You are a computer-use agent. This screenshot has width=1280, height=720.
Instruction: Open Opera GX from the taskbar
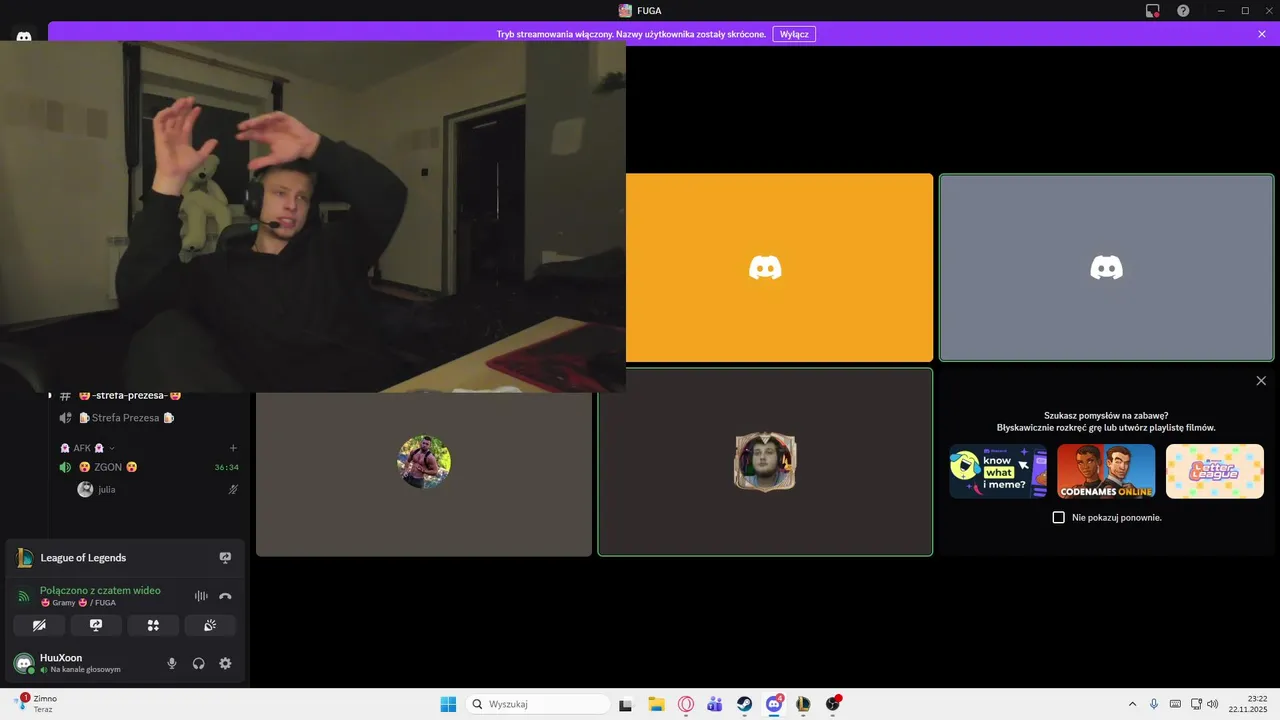pos(686,704)
